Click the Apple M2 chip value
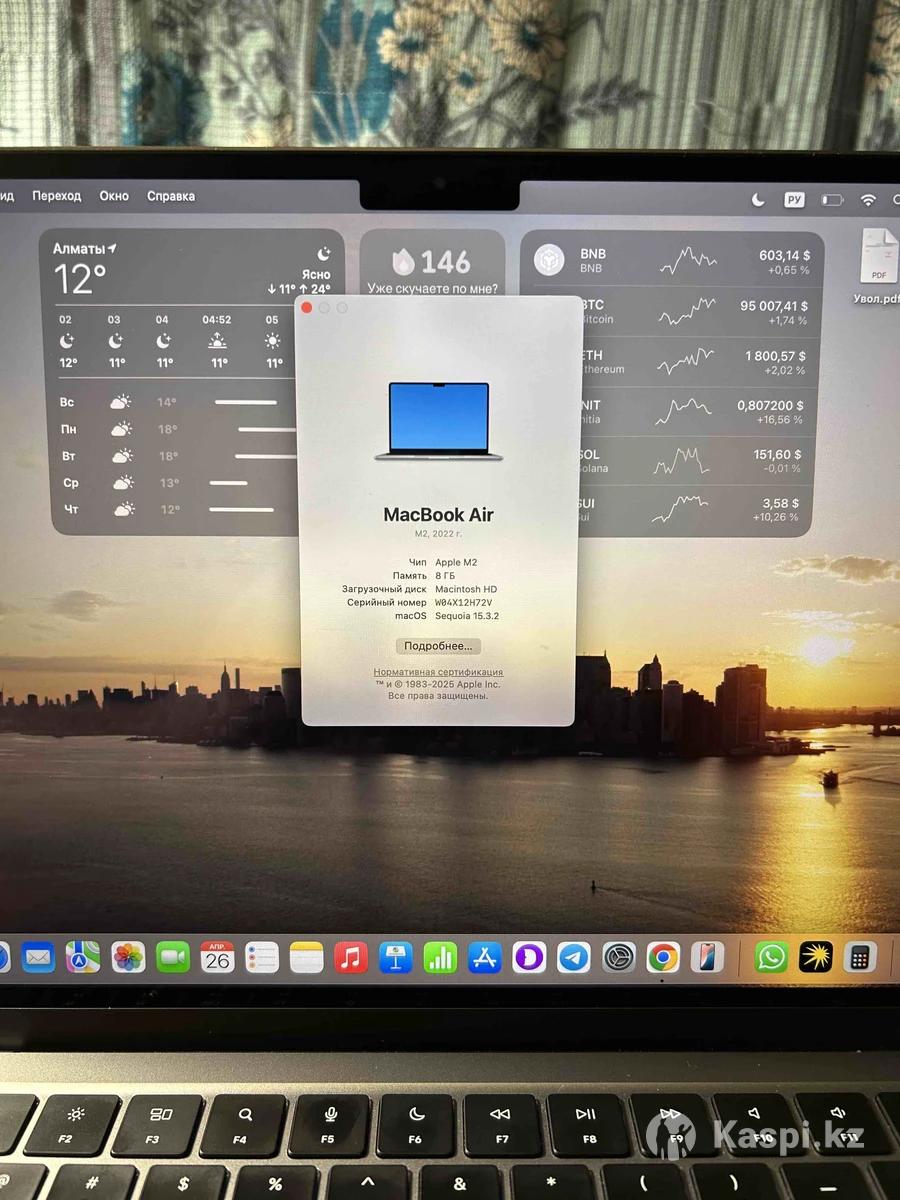Image resolution: width=900 pixels, height=1200 pixels. (x=456, y=563)
